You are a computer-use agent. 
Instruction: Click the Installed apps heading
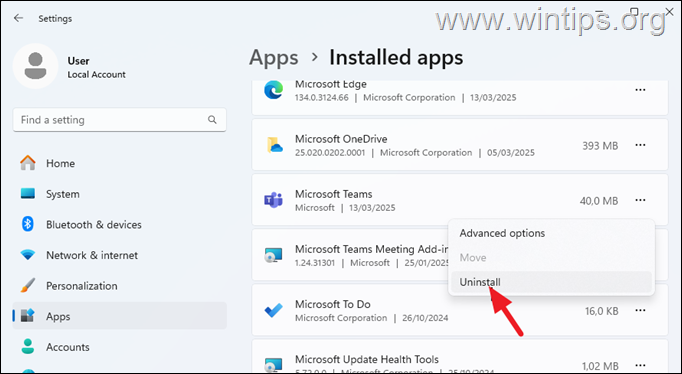click(x=396, y=57)
